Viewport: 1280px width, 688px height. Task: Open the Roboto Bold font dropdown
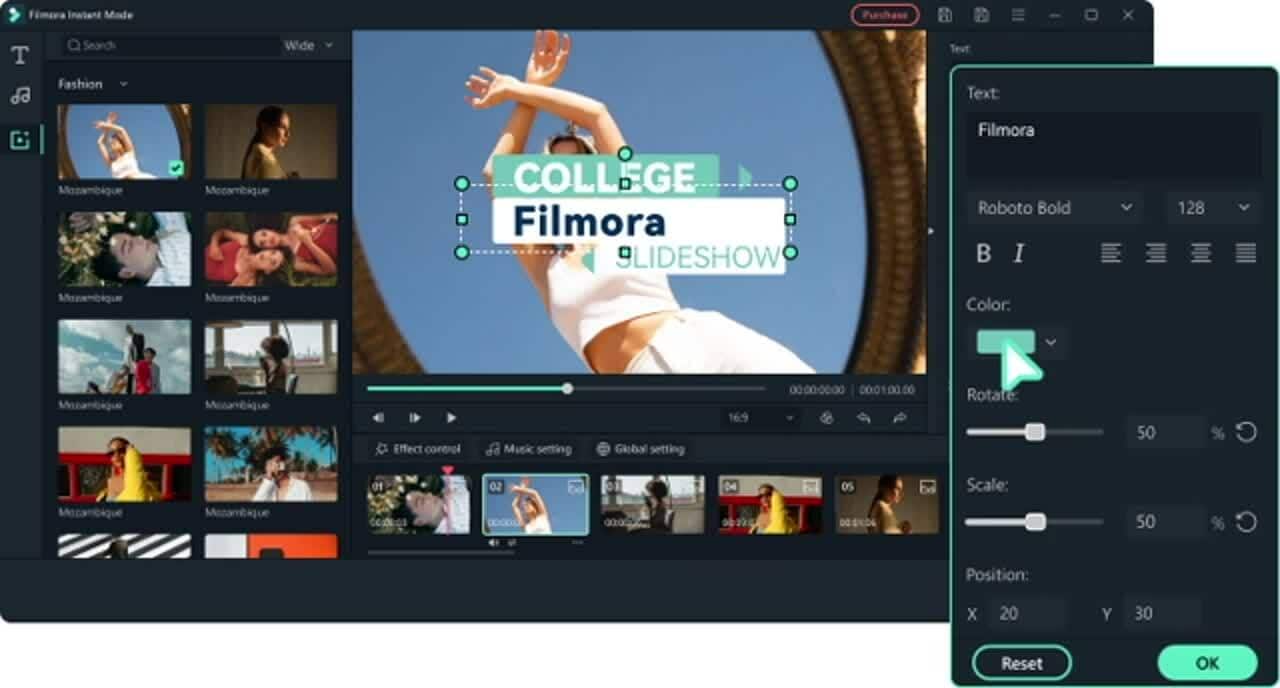[1053, 208]
